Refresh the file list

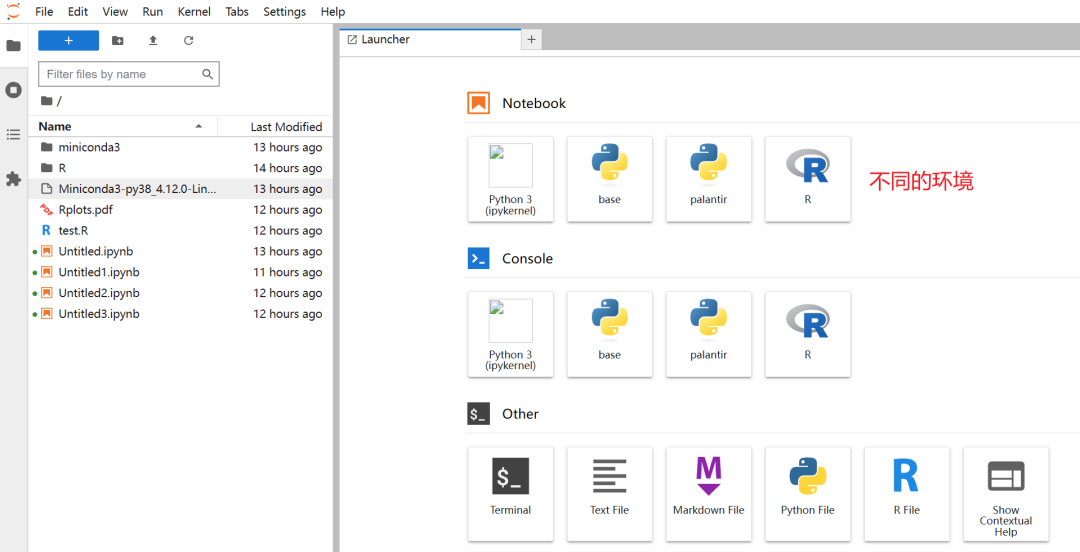pos(189,41)
